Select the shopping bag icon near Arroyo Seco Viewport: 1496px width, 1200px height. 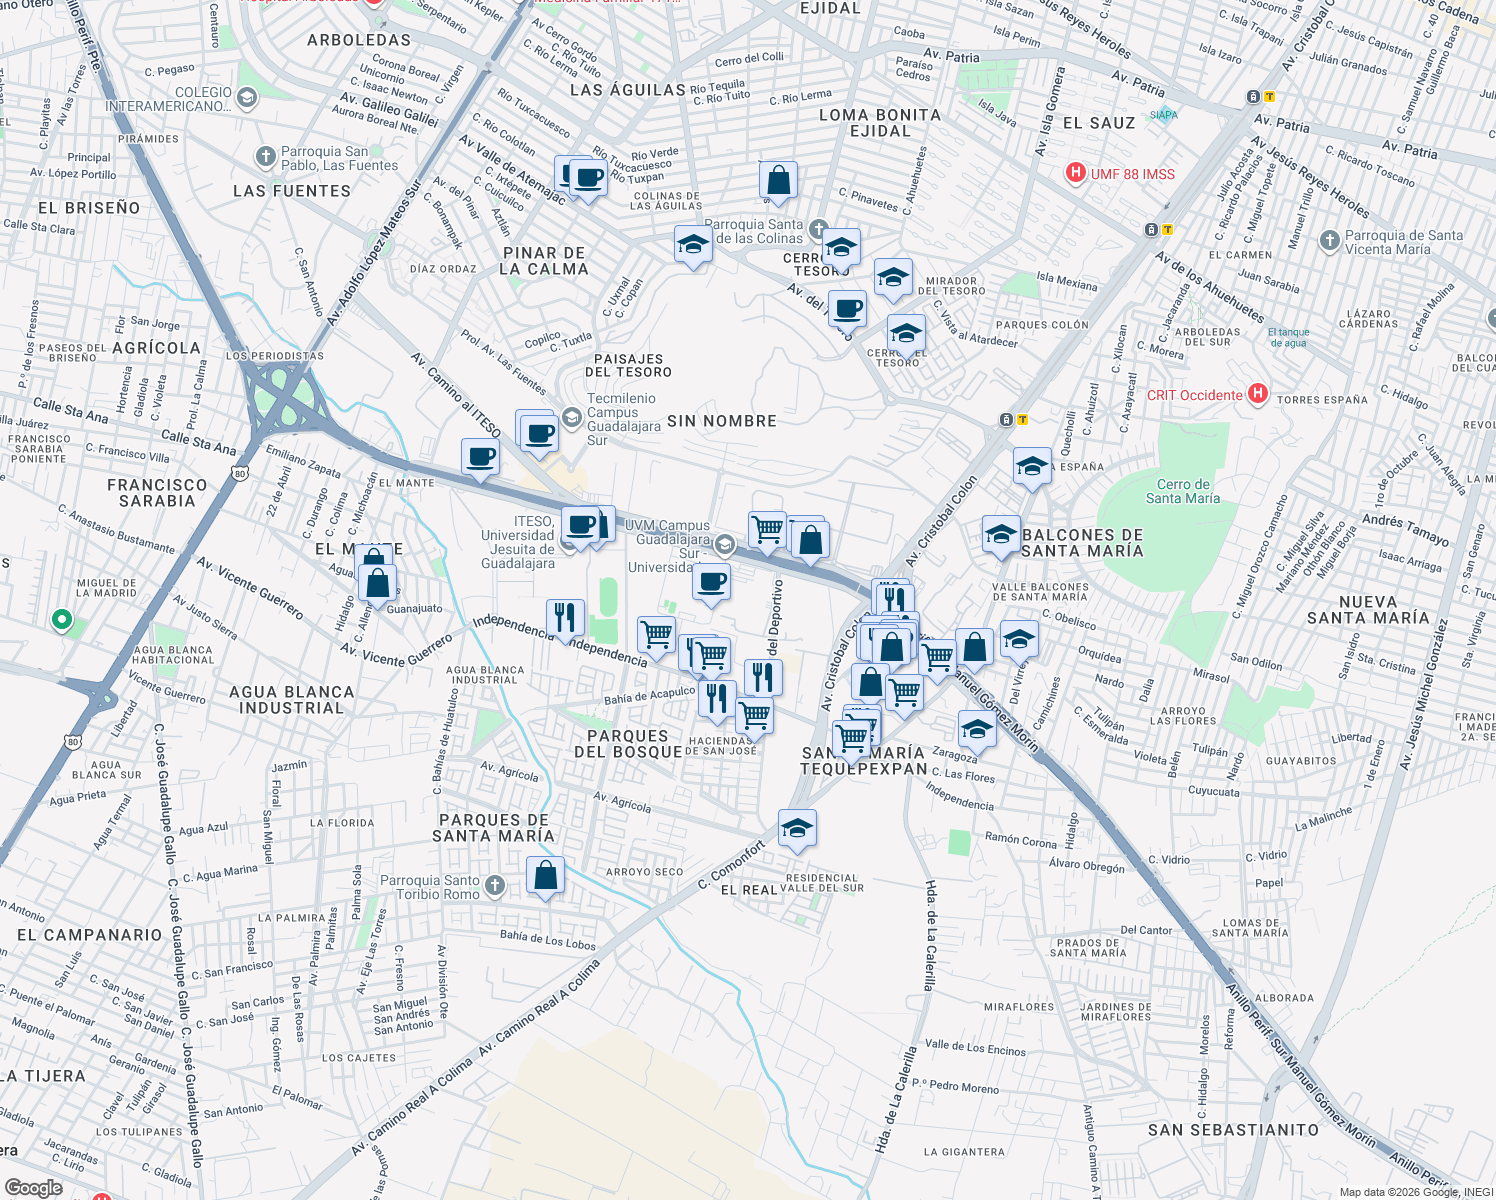(x=547, y=876)
